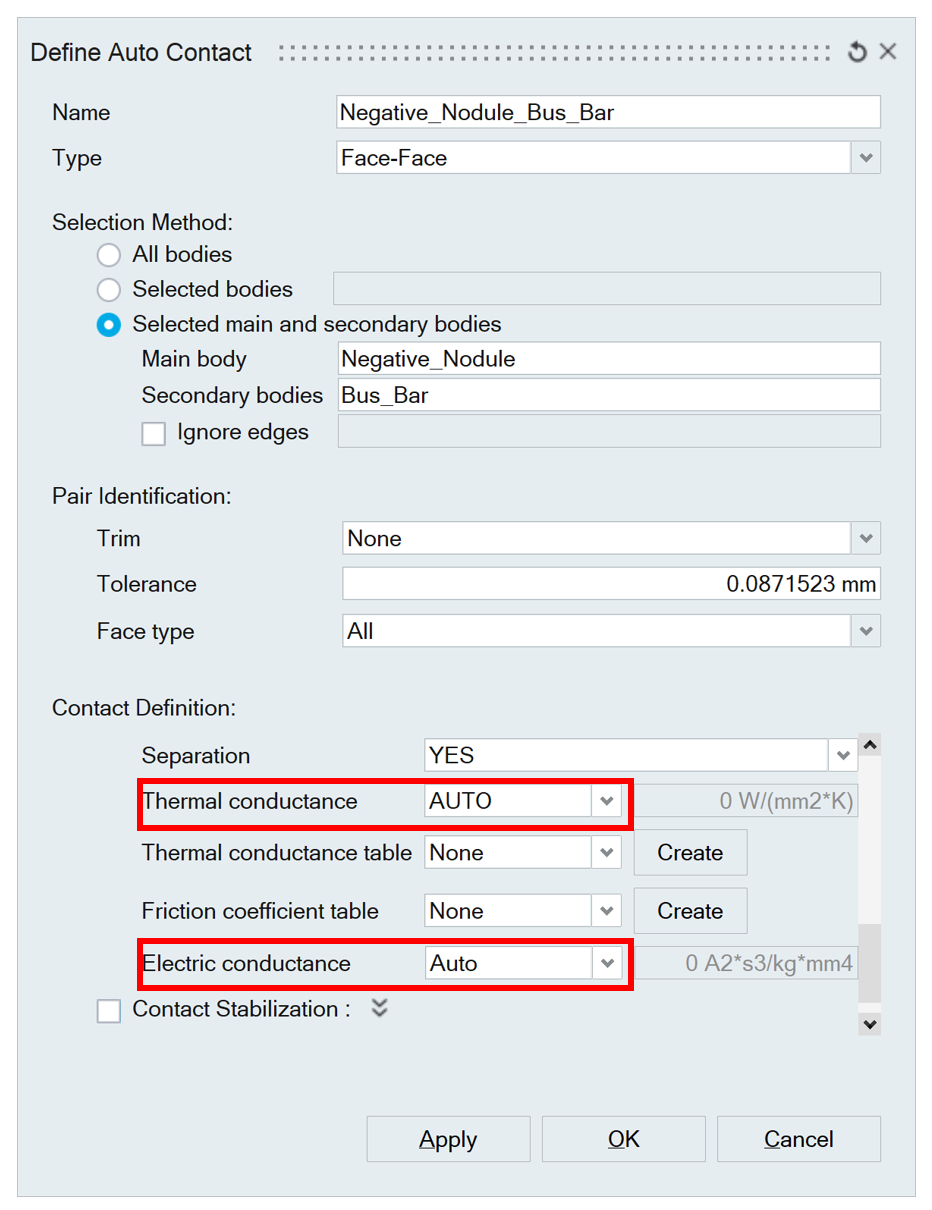
Task: Open the Separation YES dropdown
Action: click(x=842, y=756)
